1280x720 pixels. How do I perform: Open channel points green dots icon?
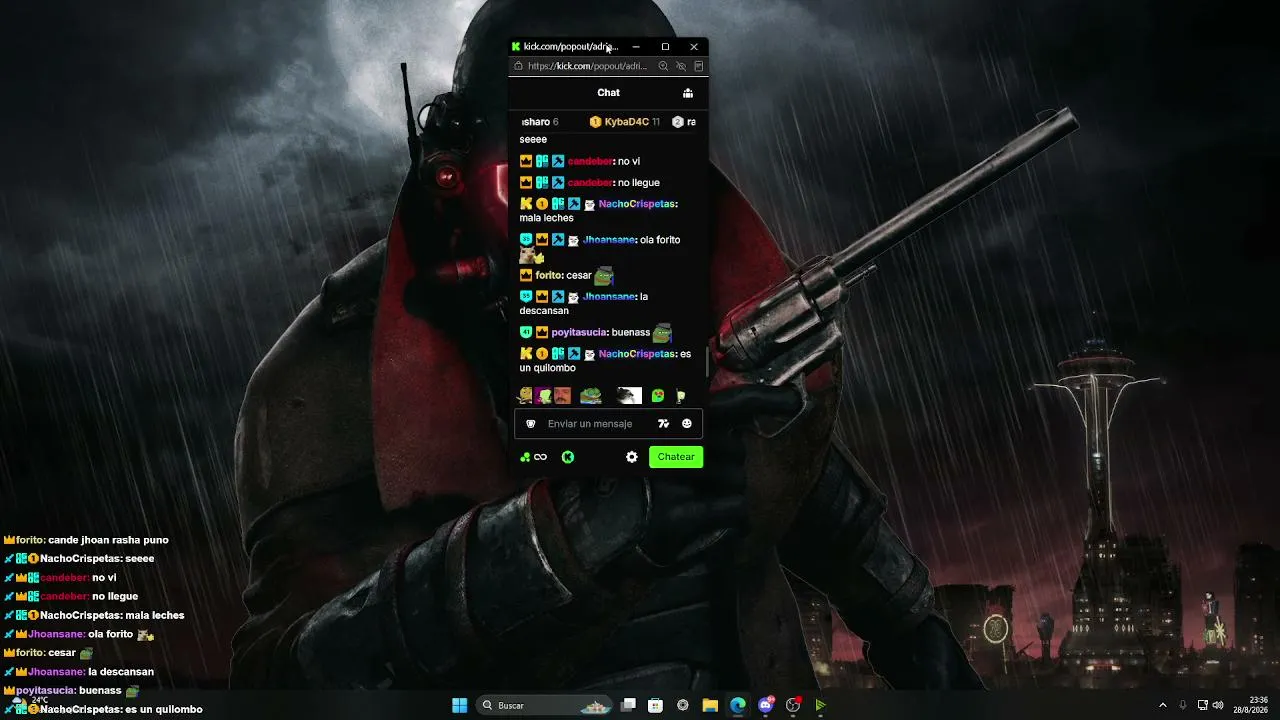525,457
